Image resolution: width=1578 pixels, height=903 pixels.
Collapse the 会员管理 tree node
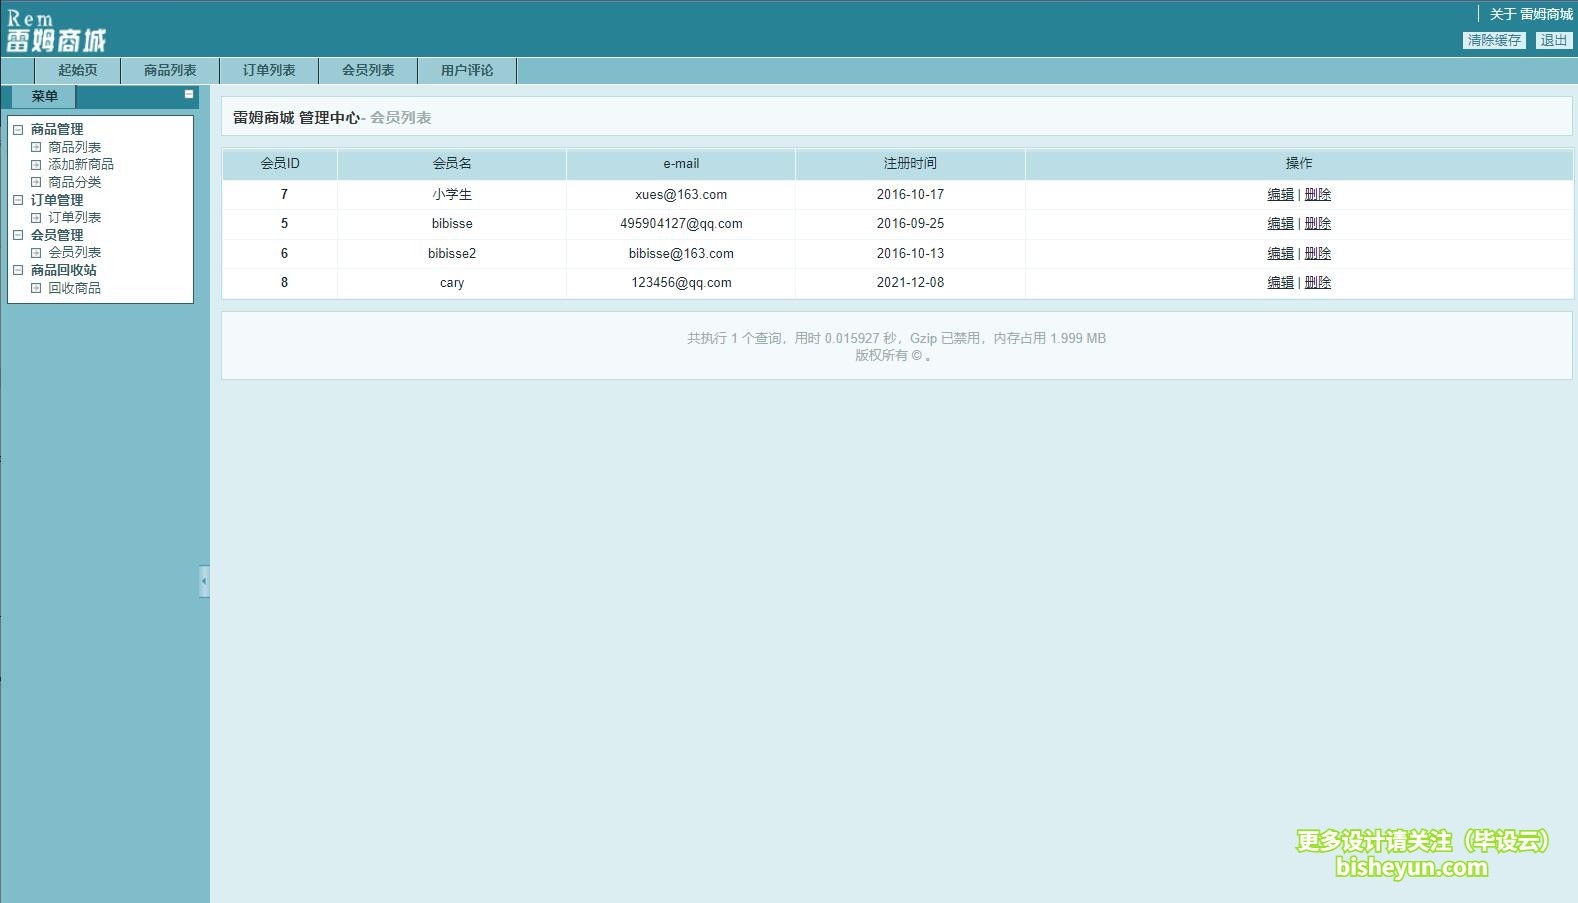pos(18,235)
